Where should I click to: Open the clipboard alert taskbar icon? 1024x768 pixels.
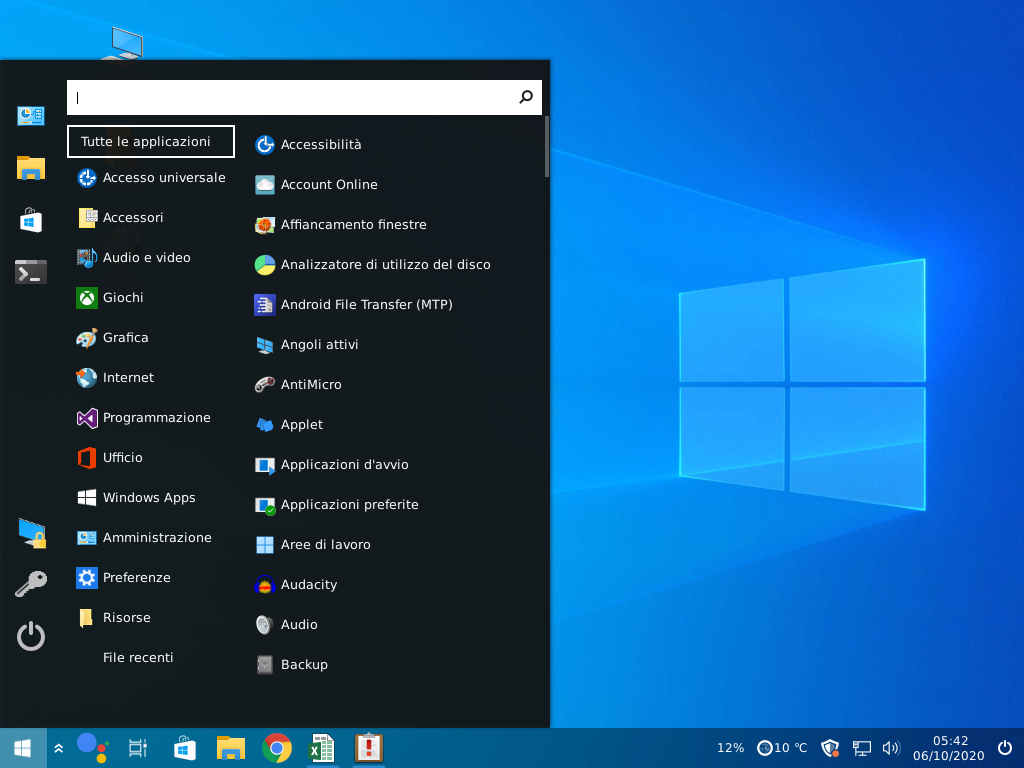click(368, 748)
